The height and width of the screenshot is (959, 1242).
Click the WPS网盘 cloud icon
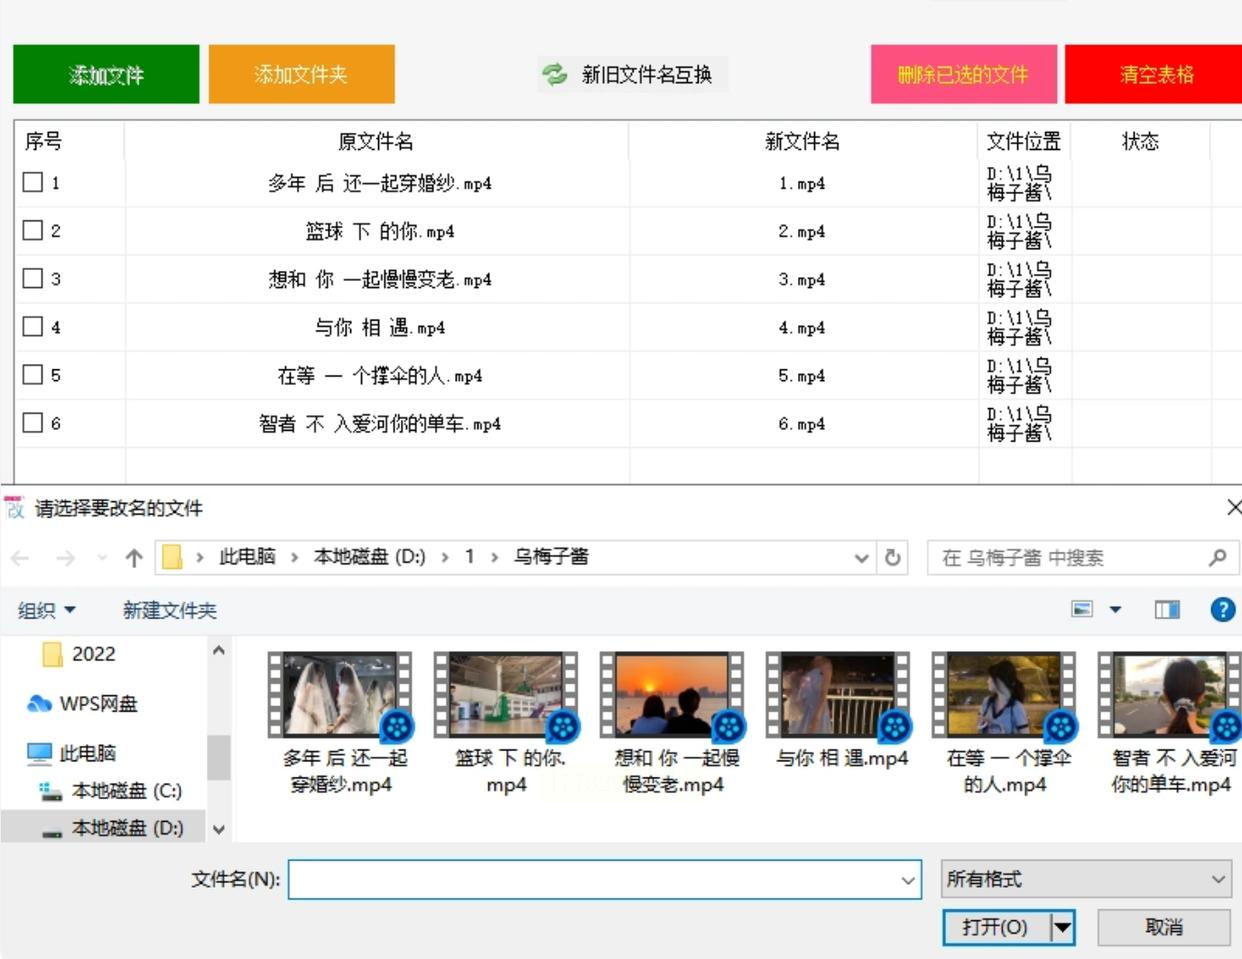pos(39,703)
